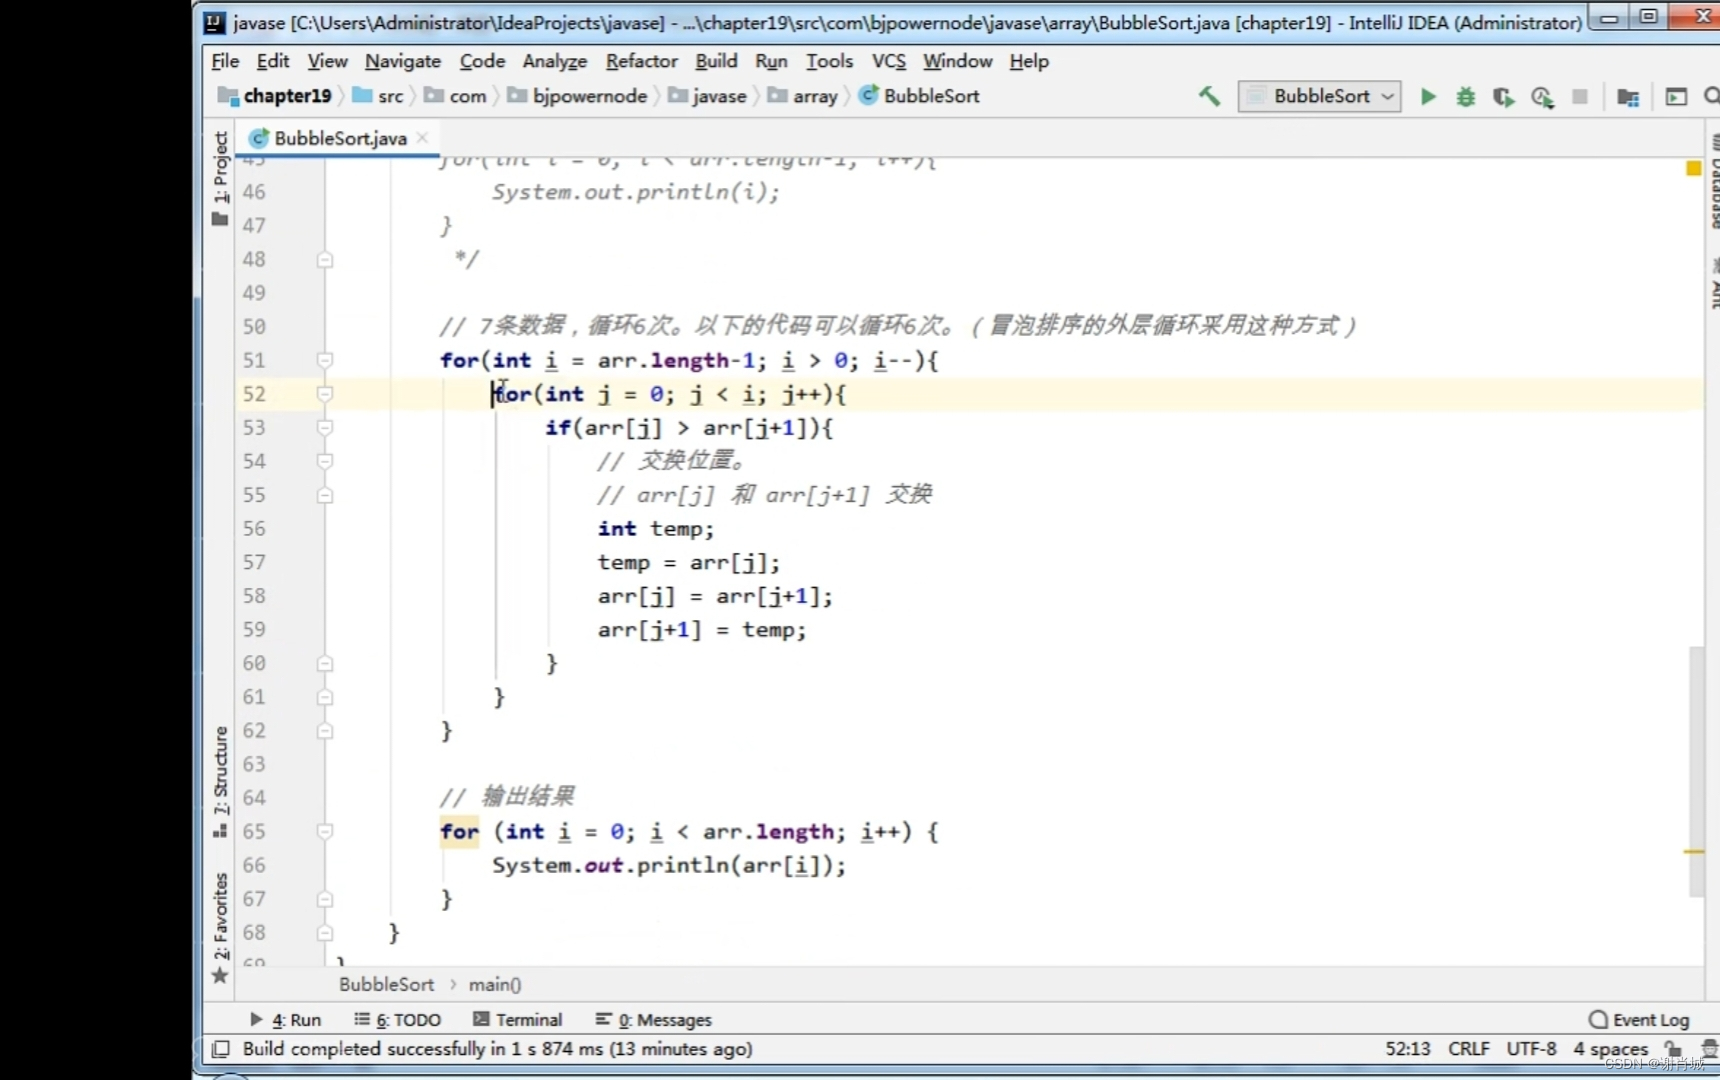
Task: Click BubbleSort class in navigation breadcrumb
Action: (x=919, y=96)
